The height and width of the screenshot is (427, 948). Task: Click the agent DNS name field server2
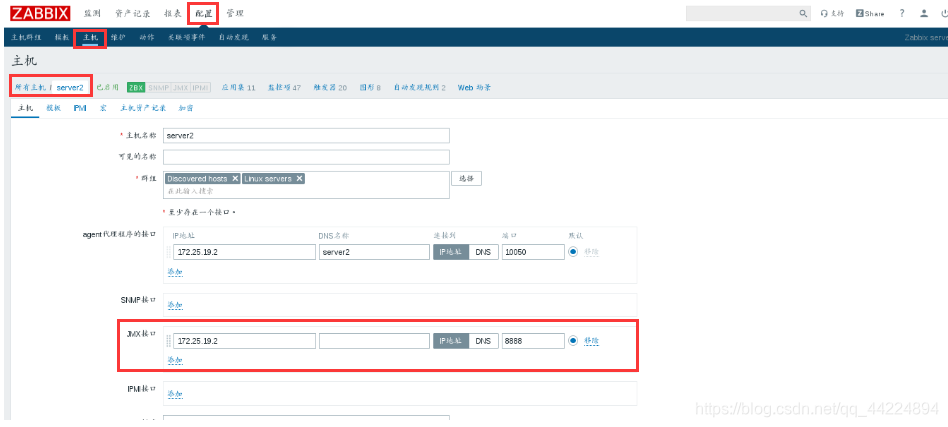[x=374, y=252]
